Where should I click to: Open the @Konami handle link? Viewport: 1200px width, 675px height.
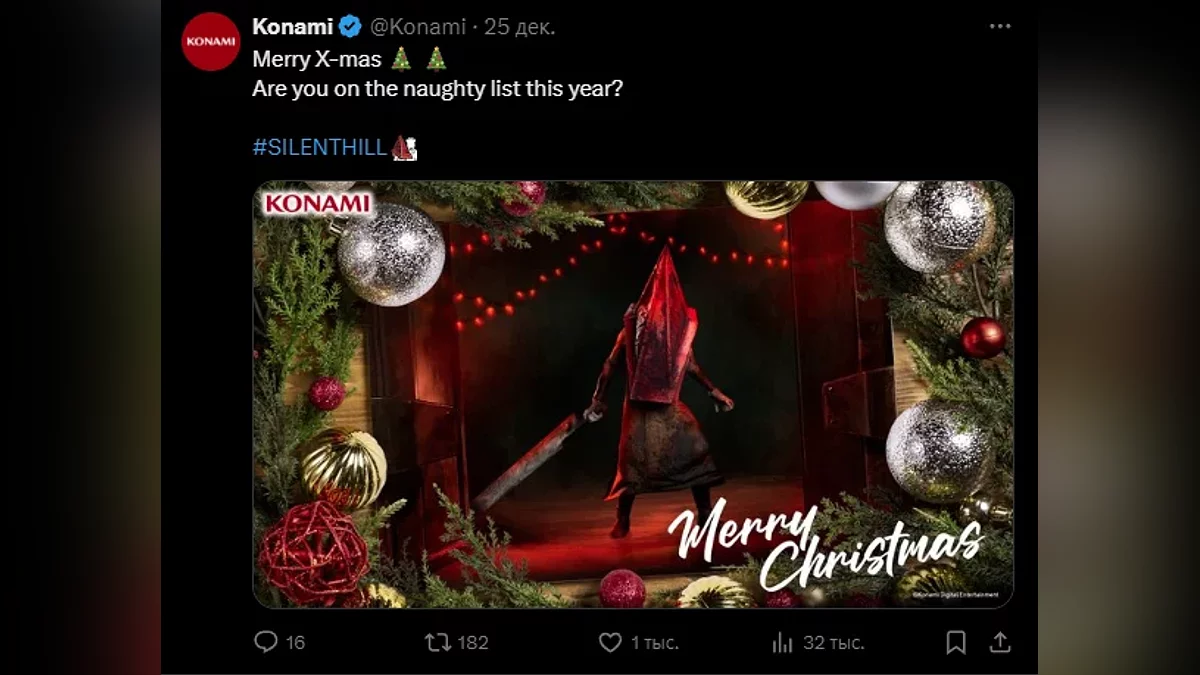pos(418,27)
